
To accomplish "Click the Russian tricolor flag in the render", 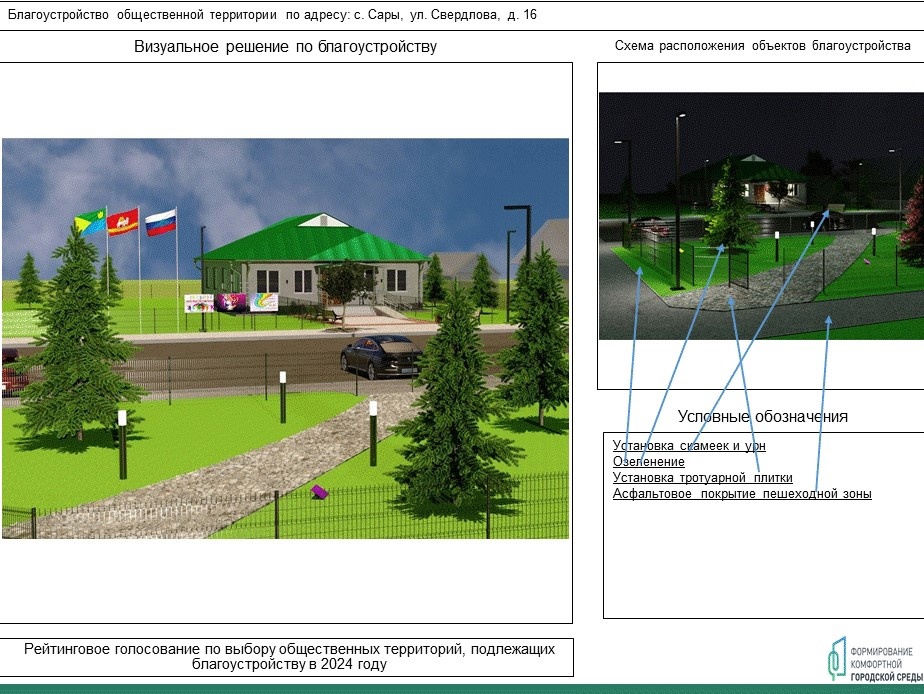I will coord(161,223).
